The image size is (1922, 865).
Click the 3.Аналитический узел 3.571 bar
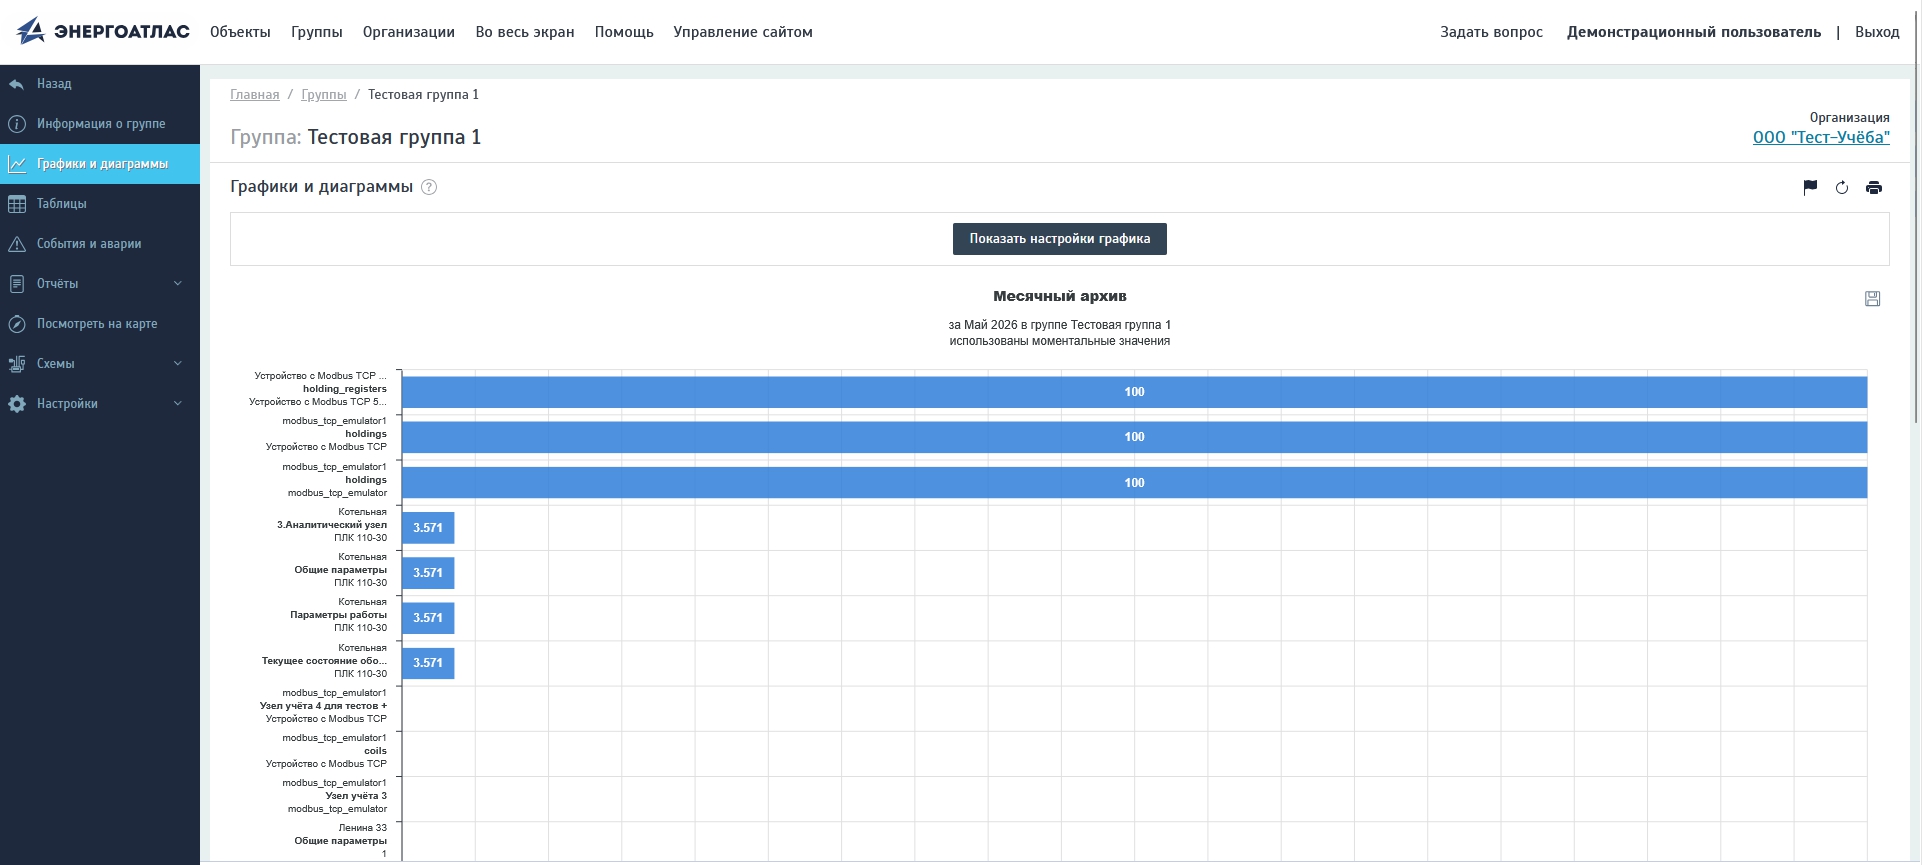pos(428,528)
